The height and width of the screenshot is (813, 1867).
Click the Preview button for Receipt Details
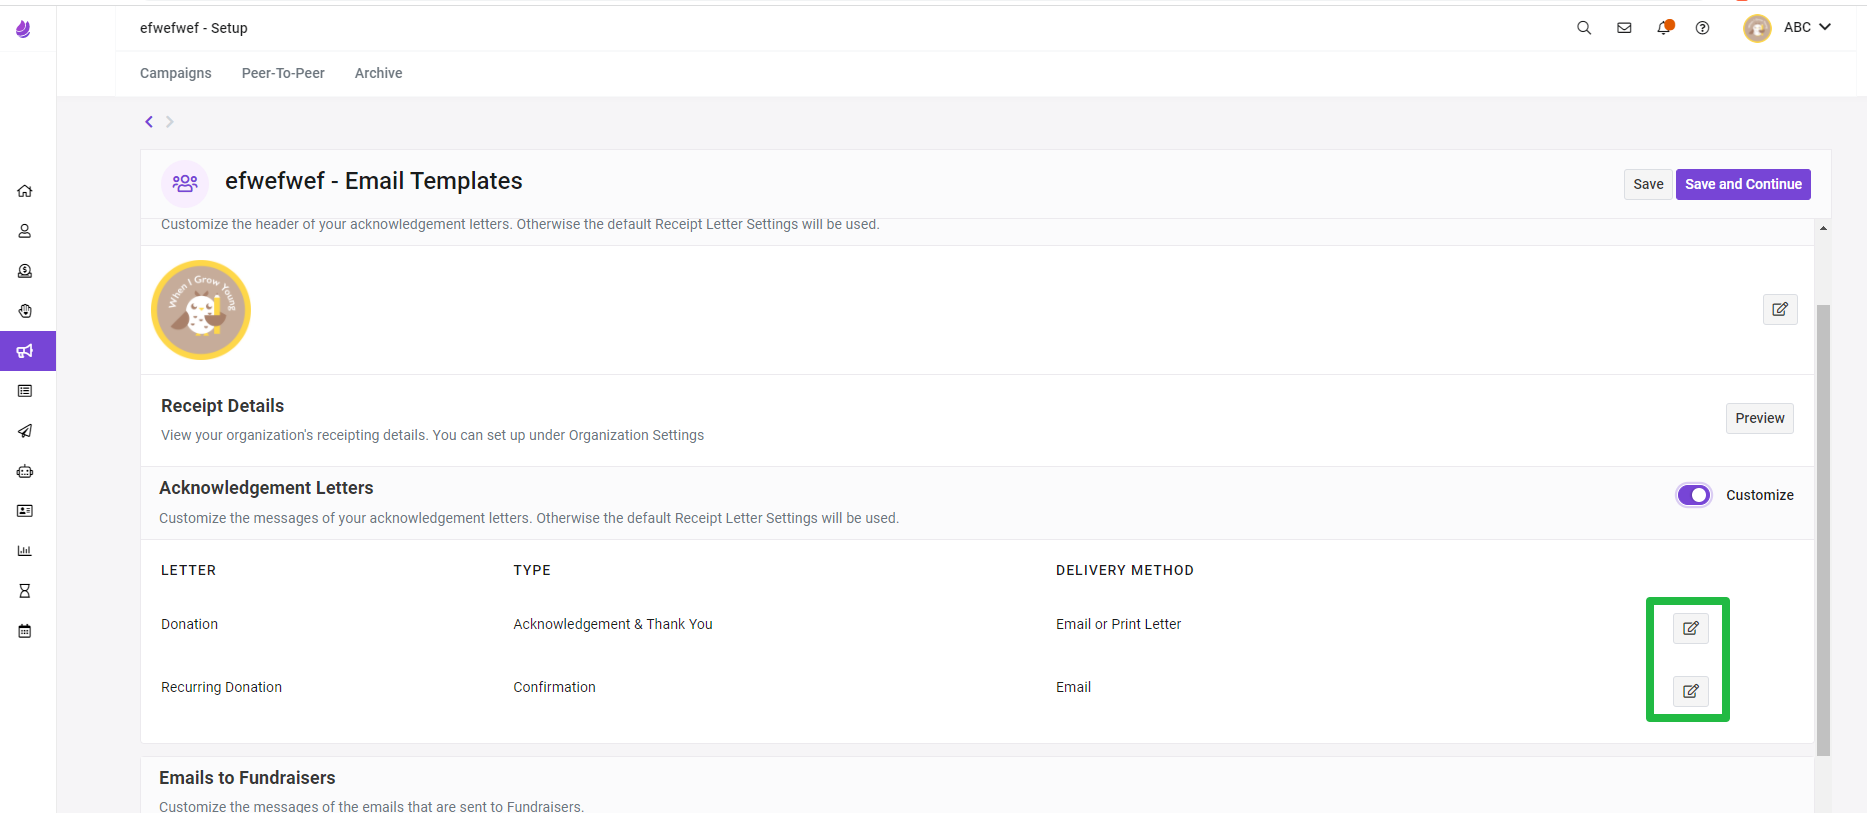coord(1760,418)
